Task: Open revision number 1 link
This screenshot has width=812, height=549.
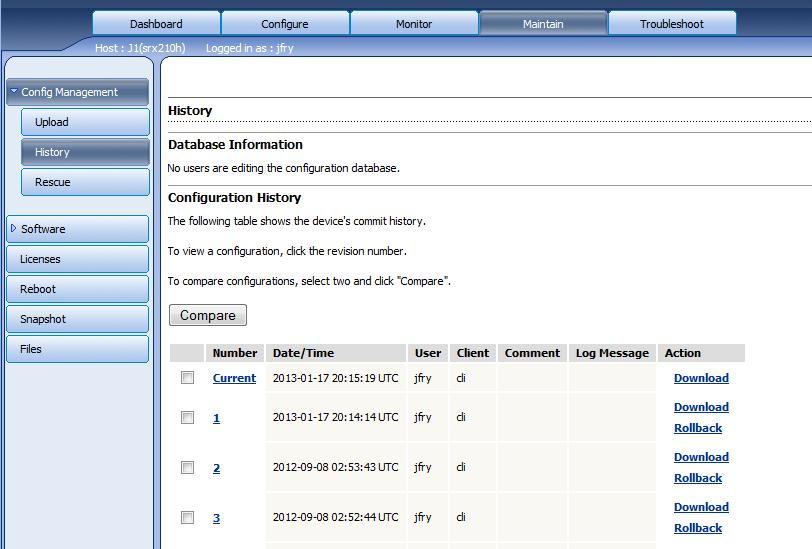Action: pyautogui.click(x=216, y=418)
